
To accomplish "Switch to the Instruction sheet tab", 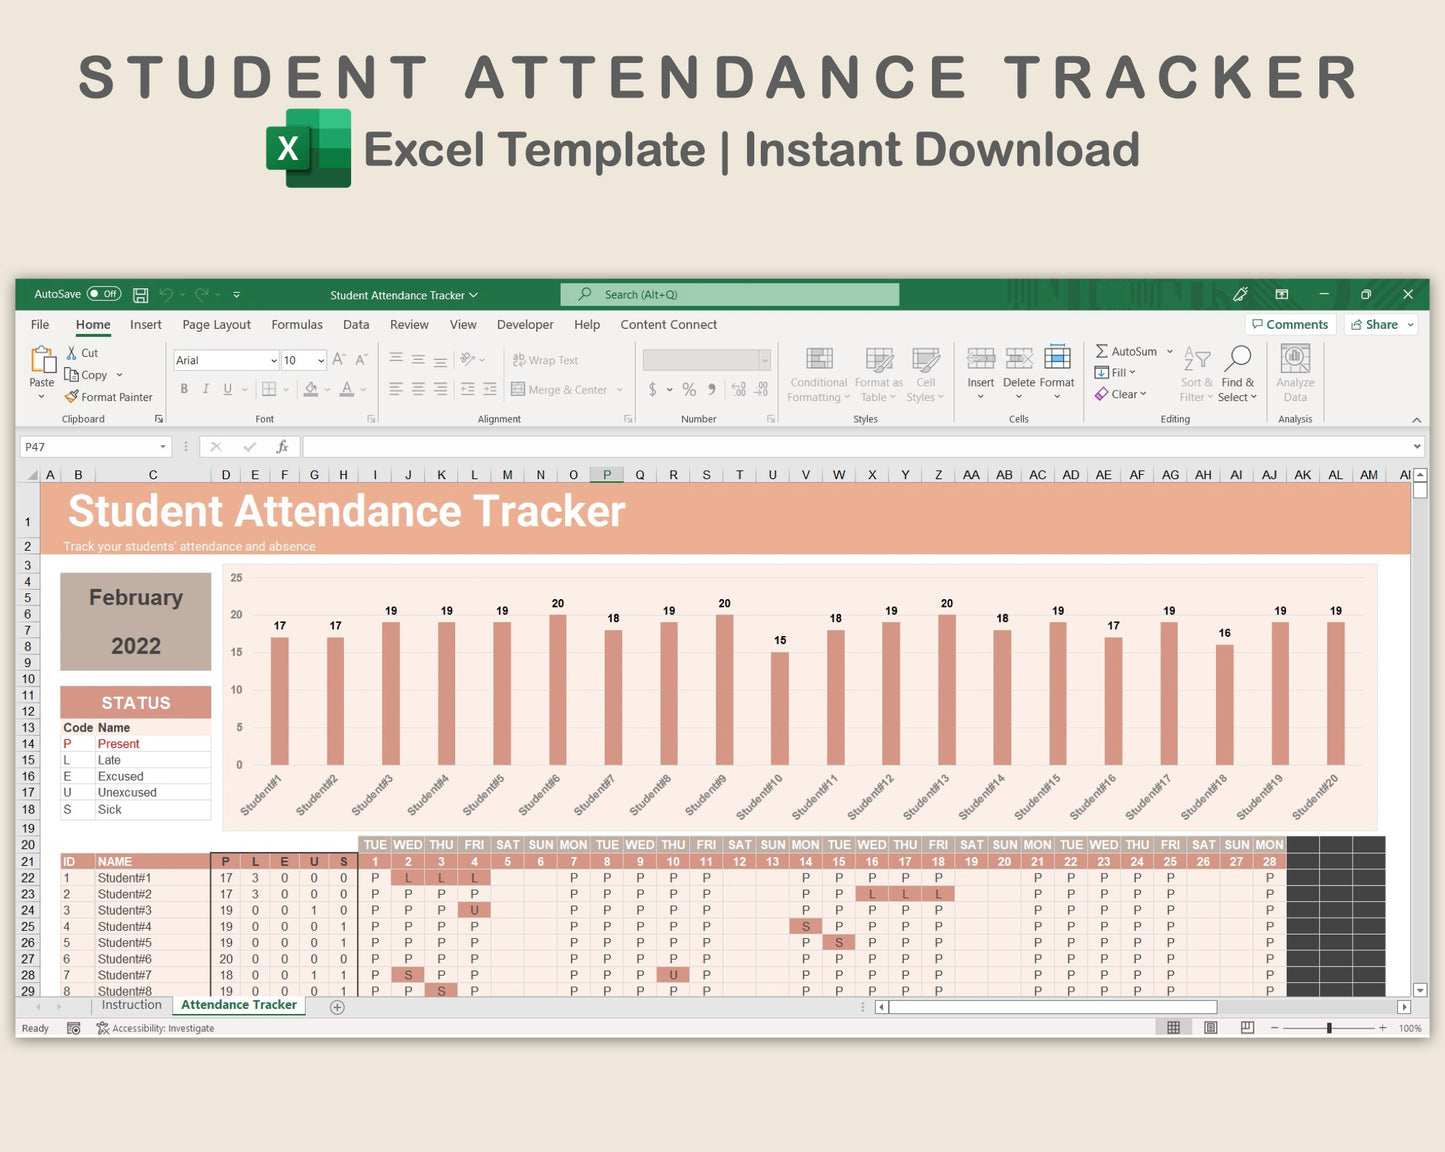I will tap(131, 1005).
